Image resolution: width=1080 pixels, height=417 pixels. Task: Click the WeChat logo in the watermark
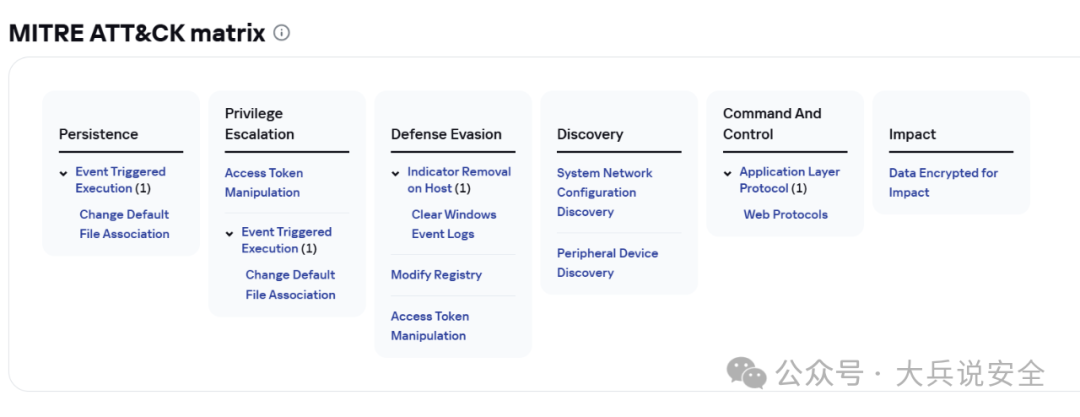(747, 373)
